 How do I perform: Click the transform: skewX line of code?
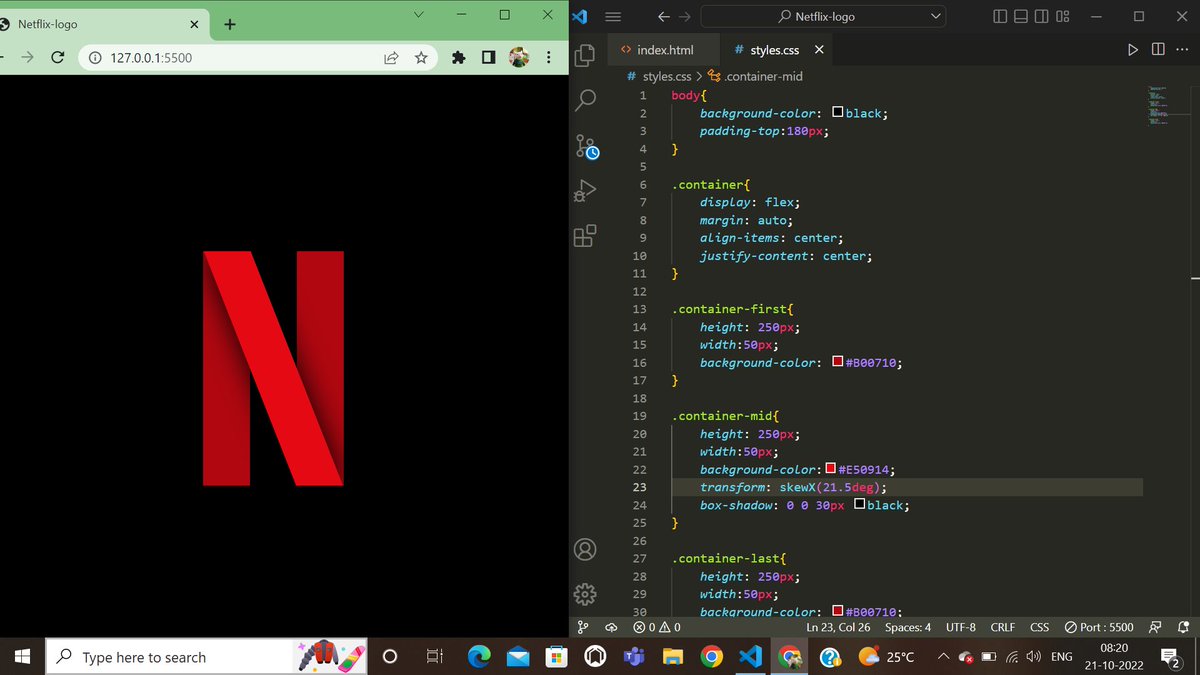(x=793, y=487)
